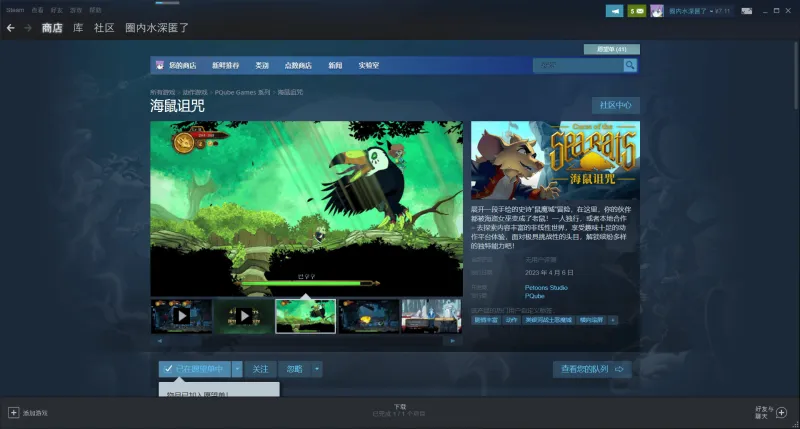Viewport: 800px width, 429px height.
Task: Expand the dropdown arrow next to the wishlist button
Action: point(237,369)
